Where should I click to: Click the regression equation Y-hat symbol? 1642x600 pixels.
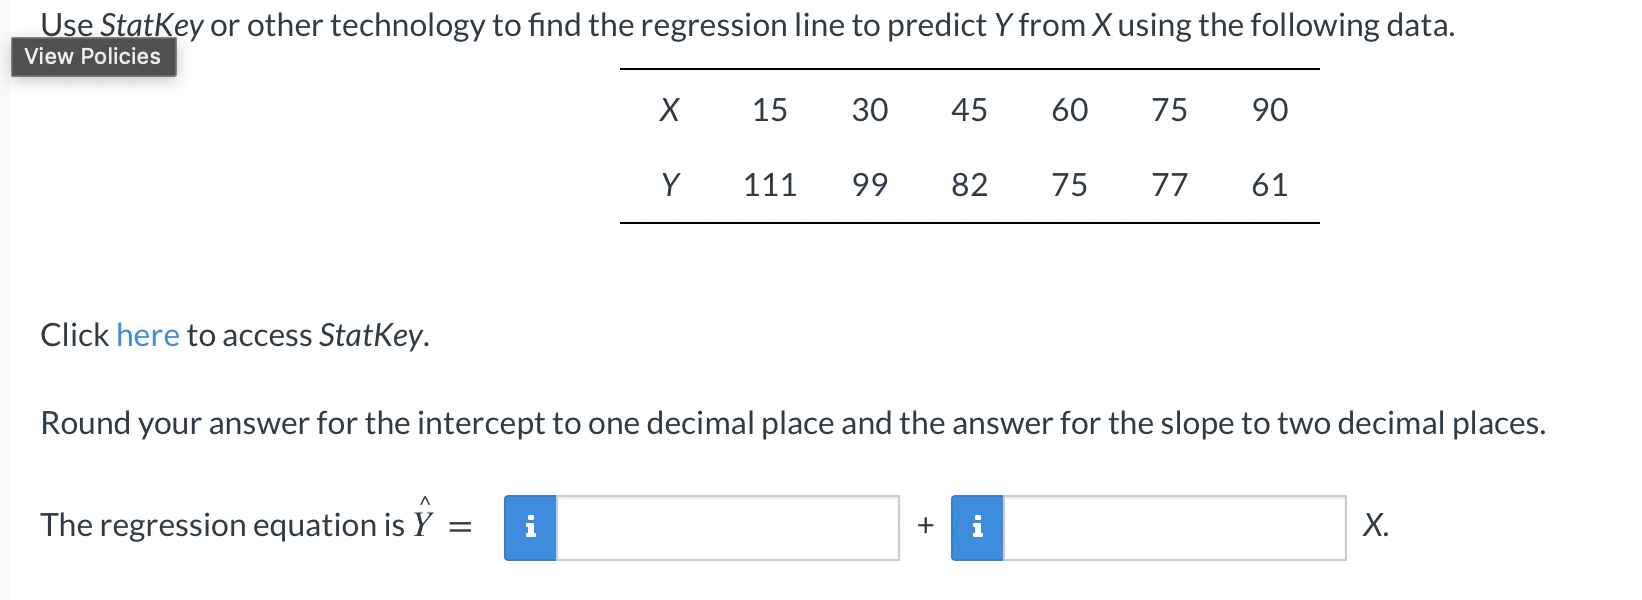pos(424,520)
